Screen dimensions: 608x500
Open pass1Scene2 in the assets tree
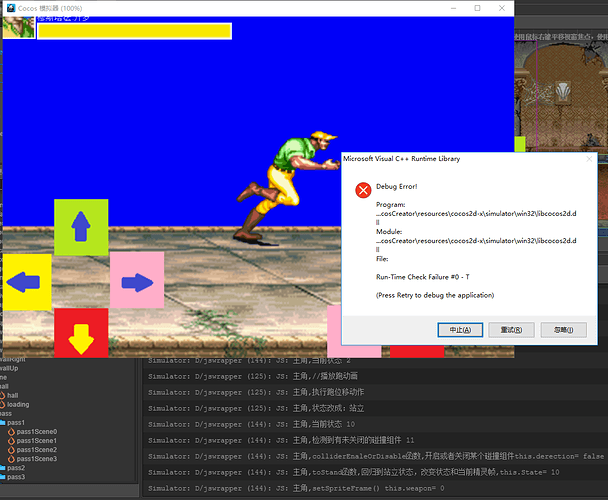[x=36, y=450]
